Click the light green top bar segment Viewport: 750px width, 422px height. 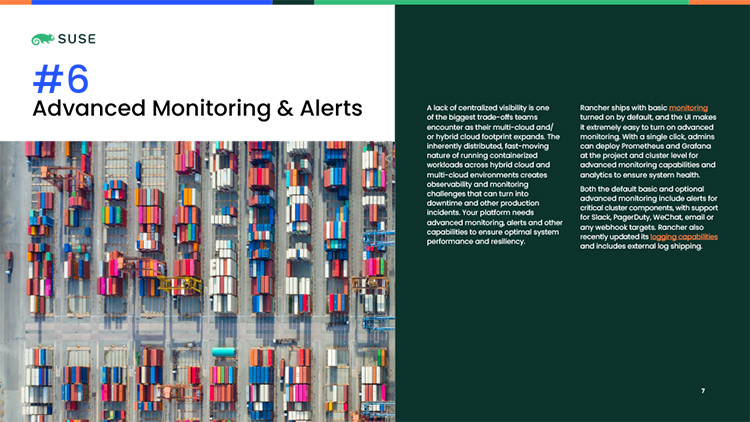500,2
